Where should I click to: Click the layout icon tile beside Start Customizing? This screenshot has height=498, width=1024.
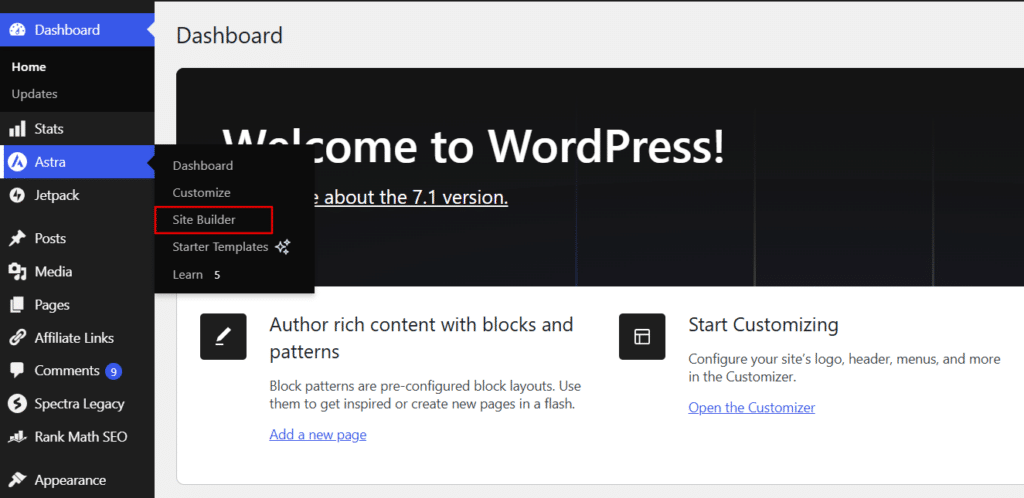pos(642,337)
